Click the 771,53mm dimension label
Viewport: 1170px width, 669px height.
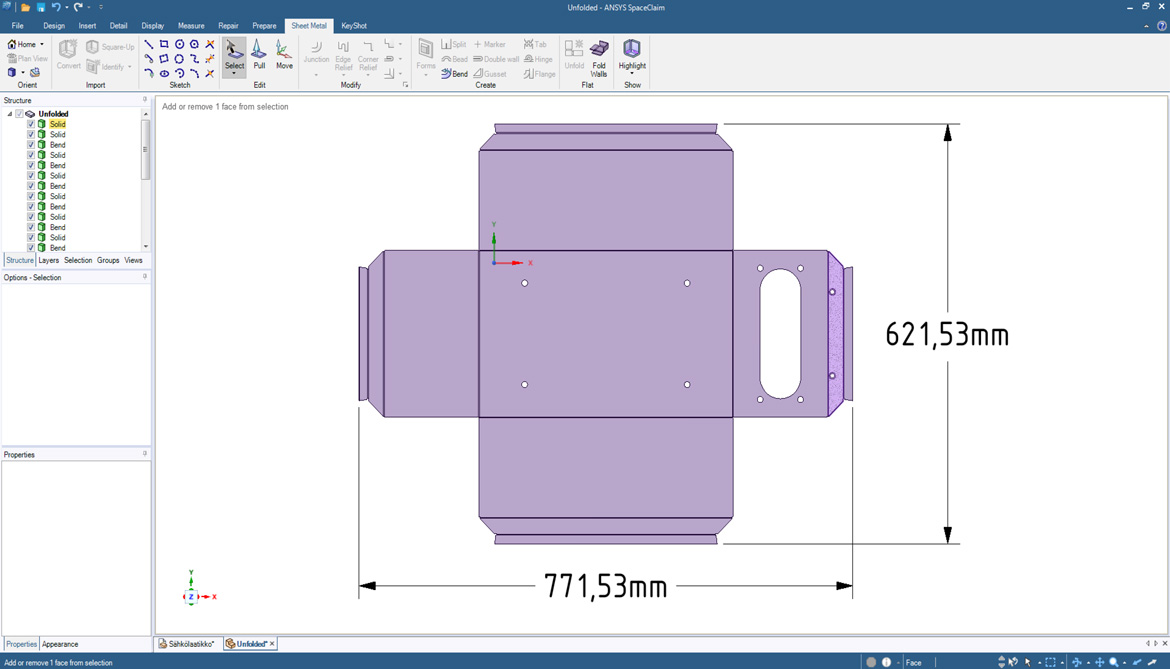[605, 586]
